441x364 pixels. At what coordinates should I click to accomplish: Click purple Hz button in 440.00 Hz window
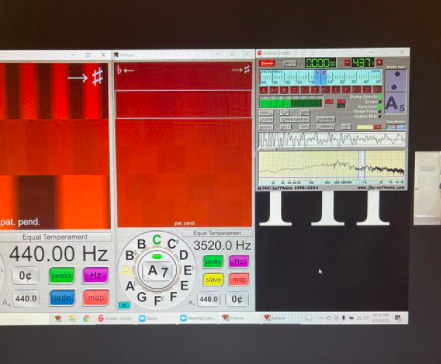pyautogui.click(x=96, y=275)
